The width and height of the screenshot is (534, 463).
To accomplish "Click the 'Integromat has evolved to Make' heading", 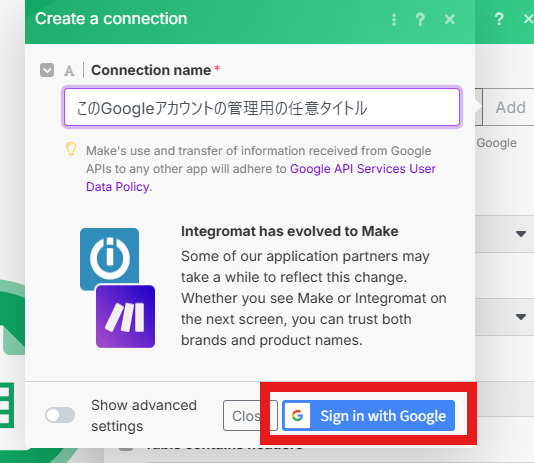I will (289, 231).
